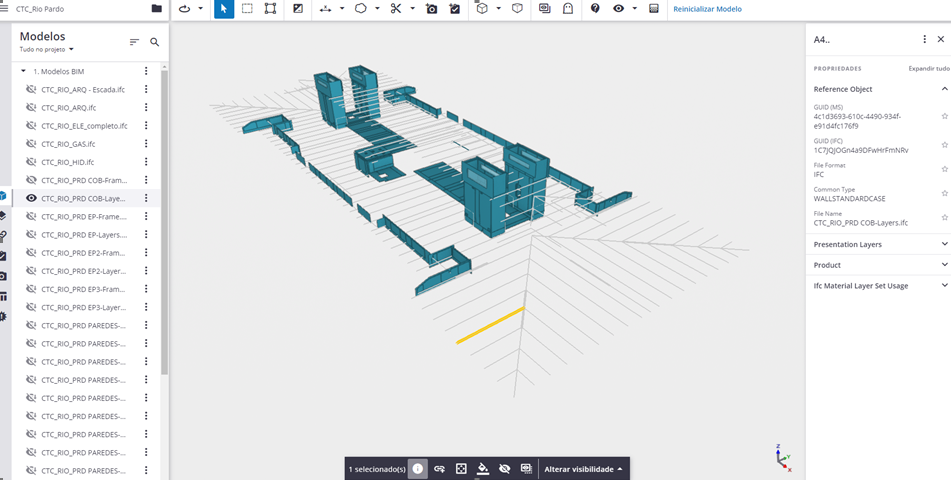This screenshot has width=951, height=480.
Task: Open options menu for CTC_RIO_ARQ.ifc
Action: point(146,108)
